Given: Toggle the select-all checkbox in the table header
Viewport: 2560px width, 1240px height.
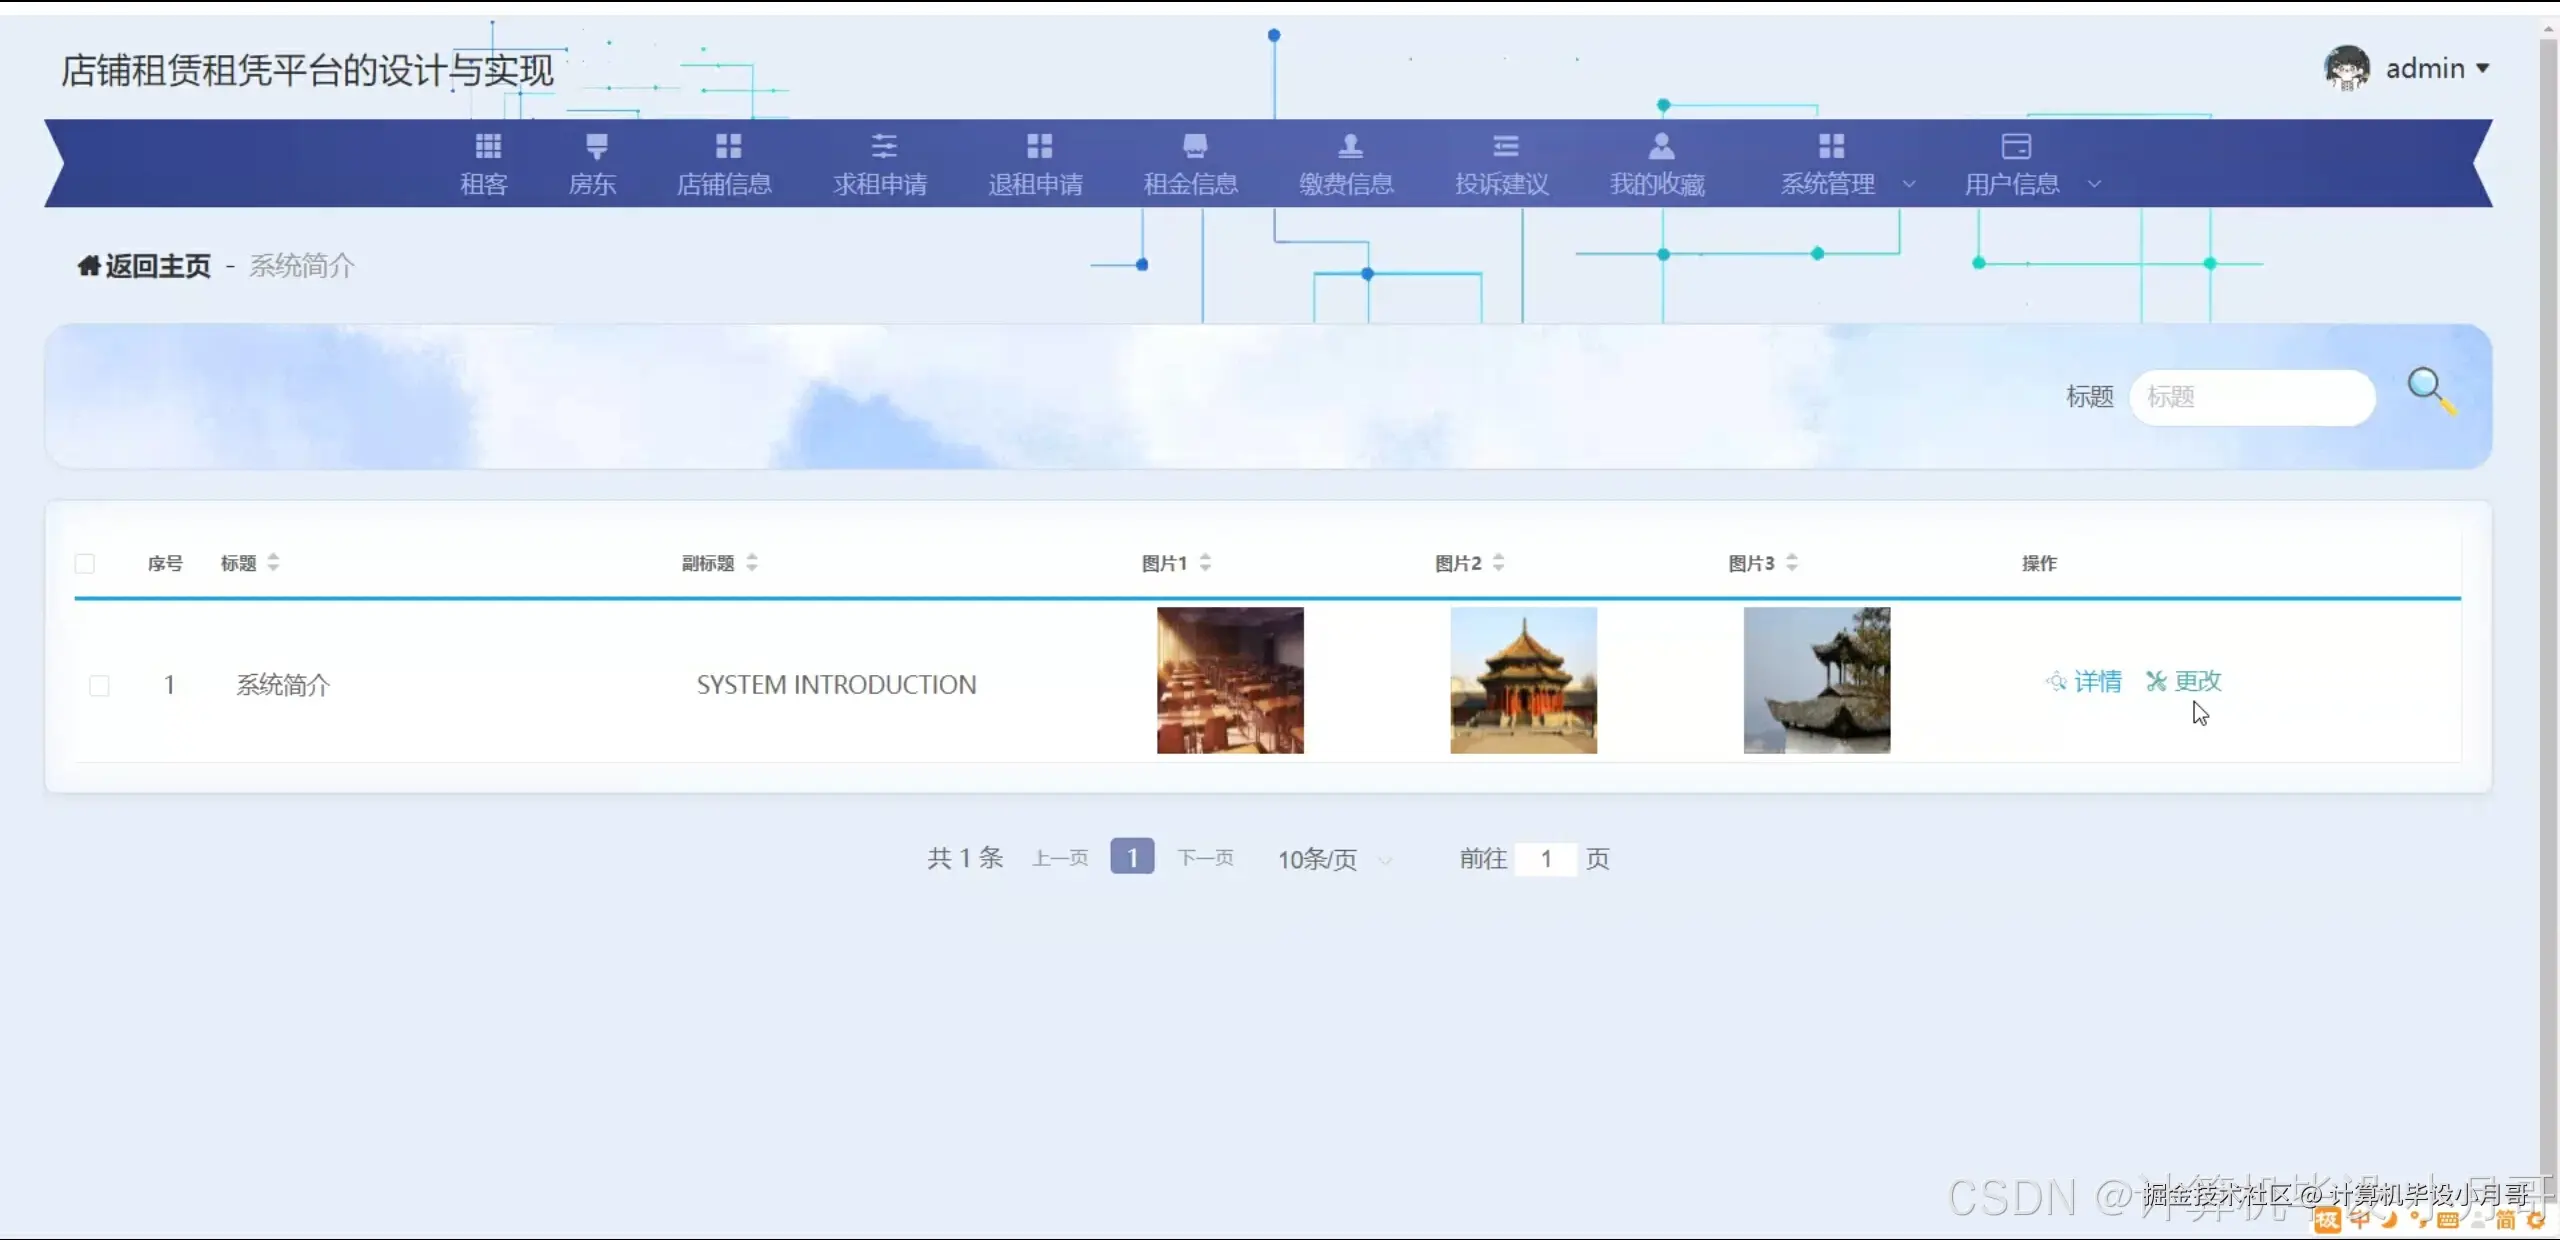Looking at the screenshot, I should tap(85, 564).
